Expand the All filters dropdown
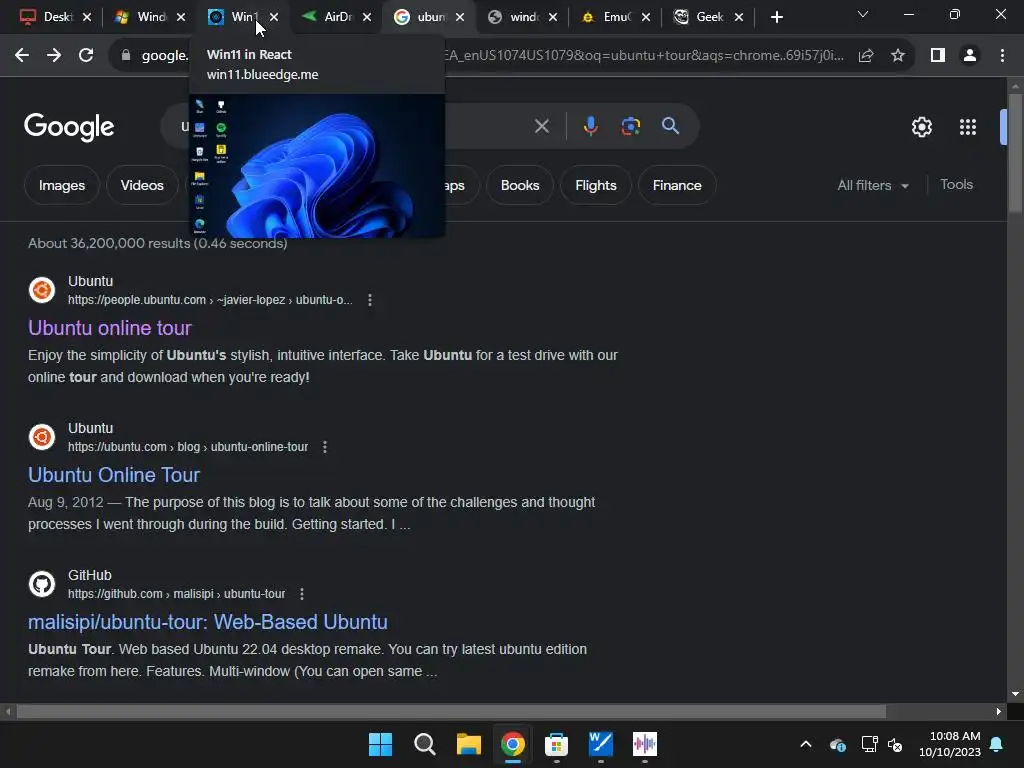1024x768 pixels. point(873,185)
